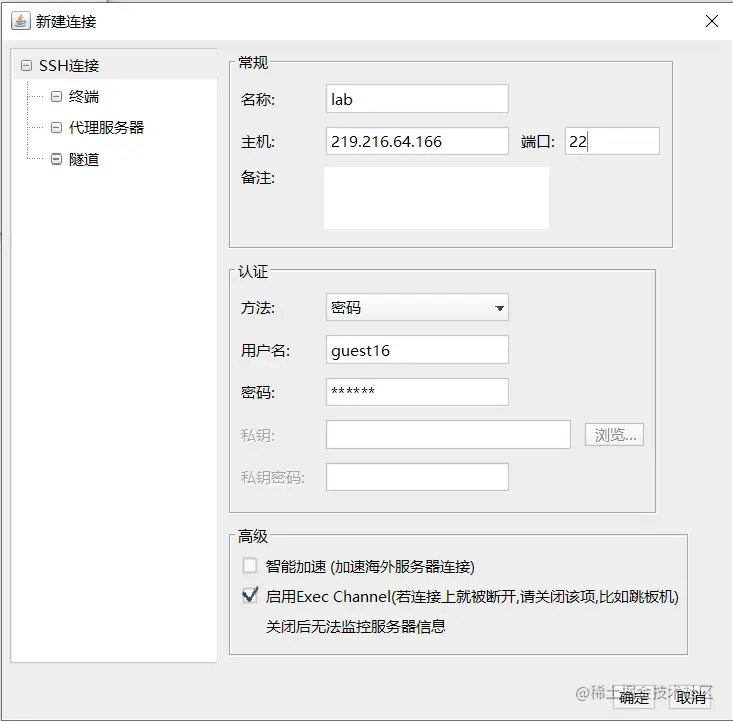Open the 终端 settings page
Viewport: 733px width, 721px height.
tap(84, 97)
